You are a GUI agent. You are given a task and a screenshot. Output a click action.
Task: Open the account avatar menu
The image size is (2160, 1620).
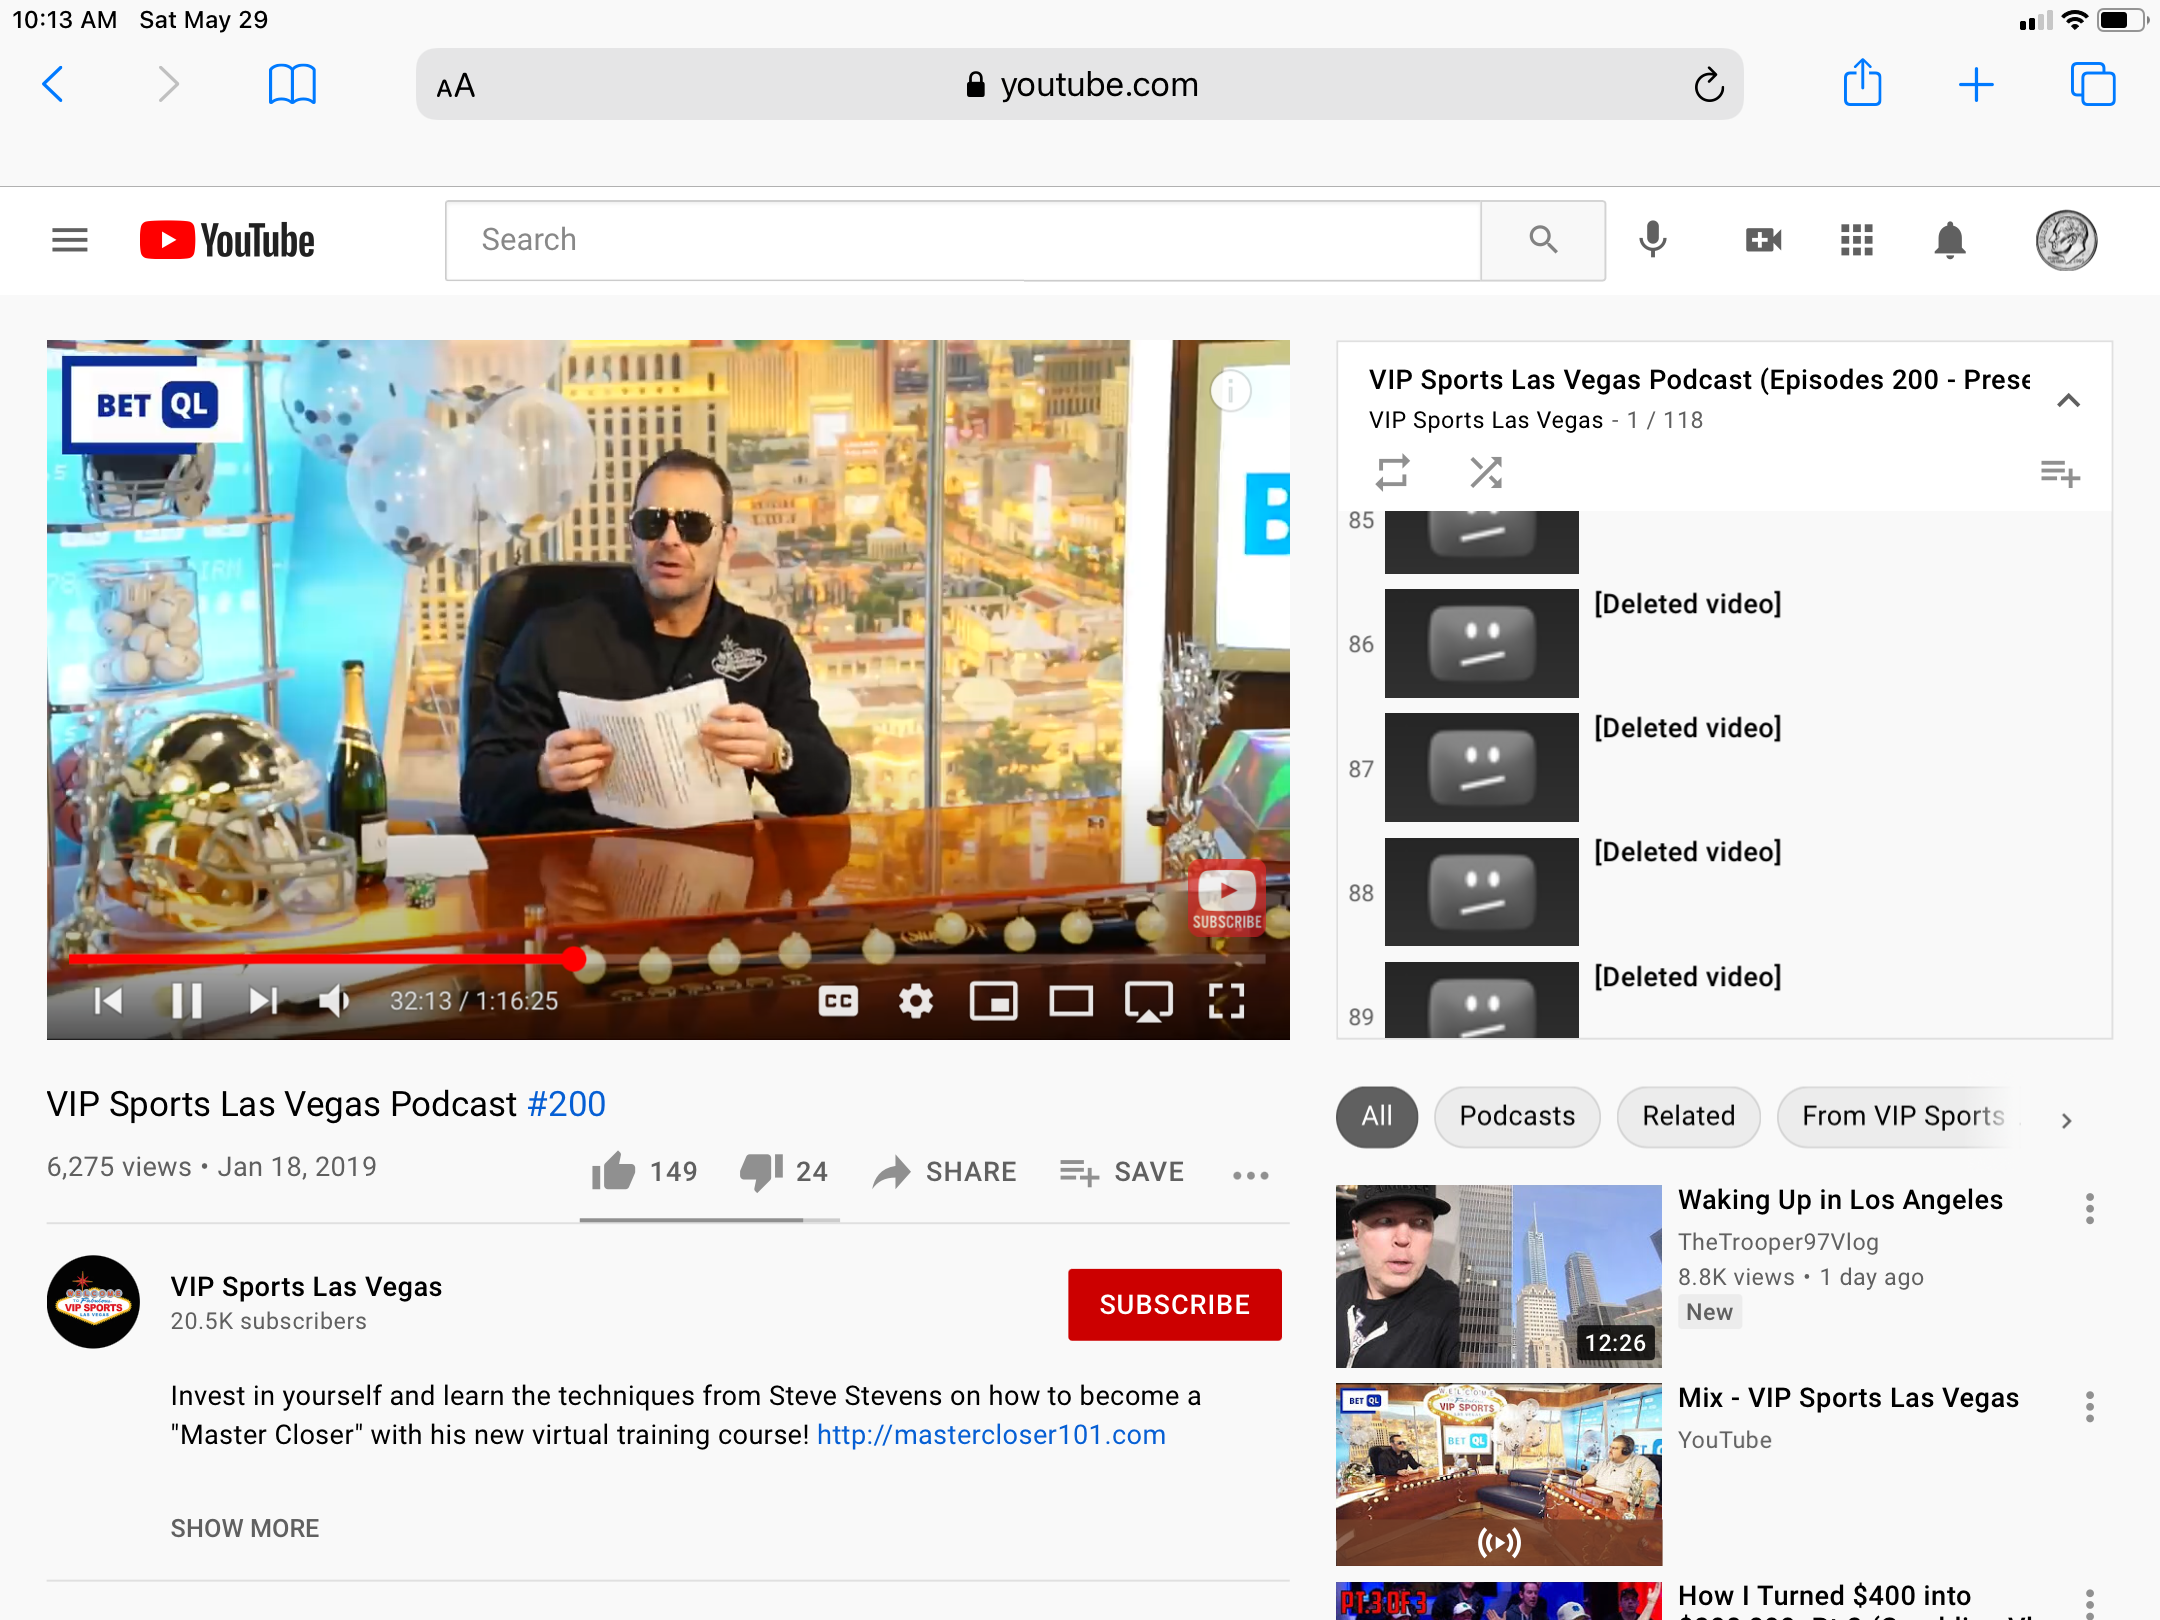point(2067,240)
